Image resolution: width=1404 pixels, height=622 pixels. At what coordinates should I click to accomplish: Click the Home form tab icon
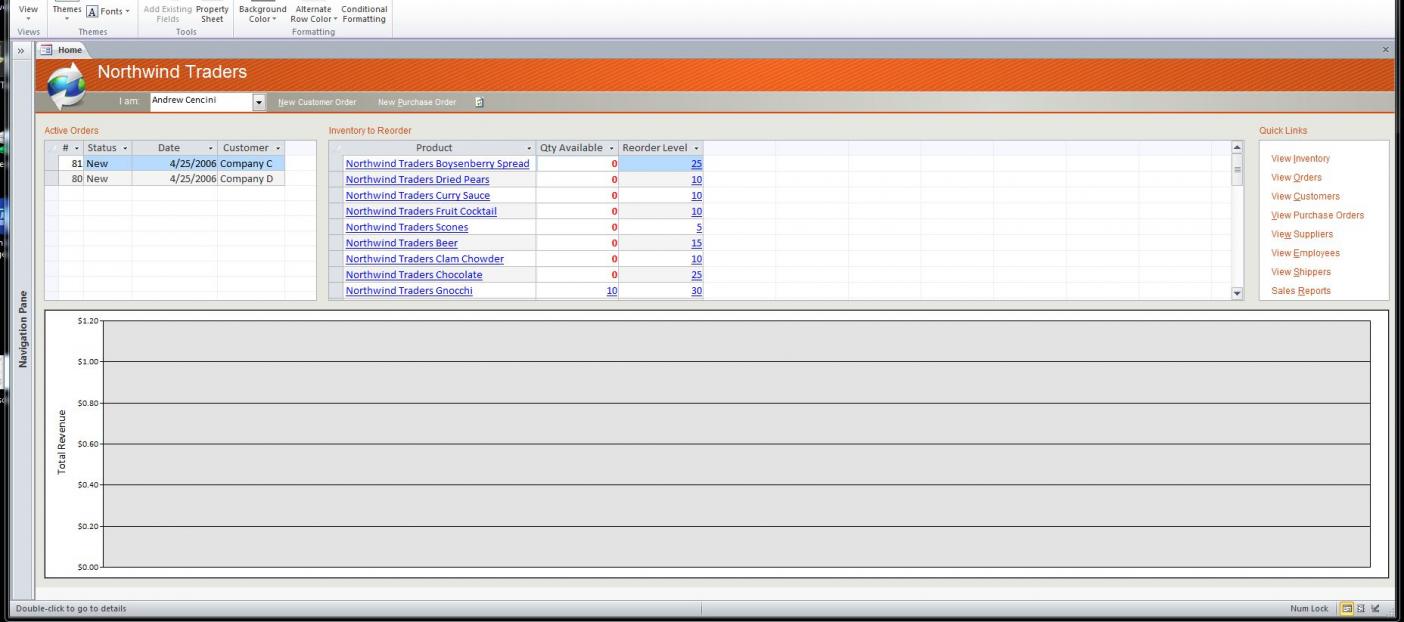tap(45, 50)
